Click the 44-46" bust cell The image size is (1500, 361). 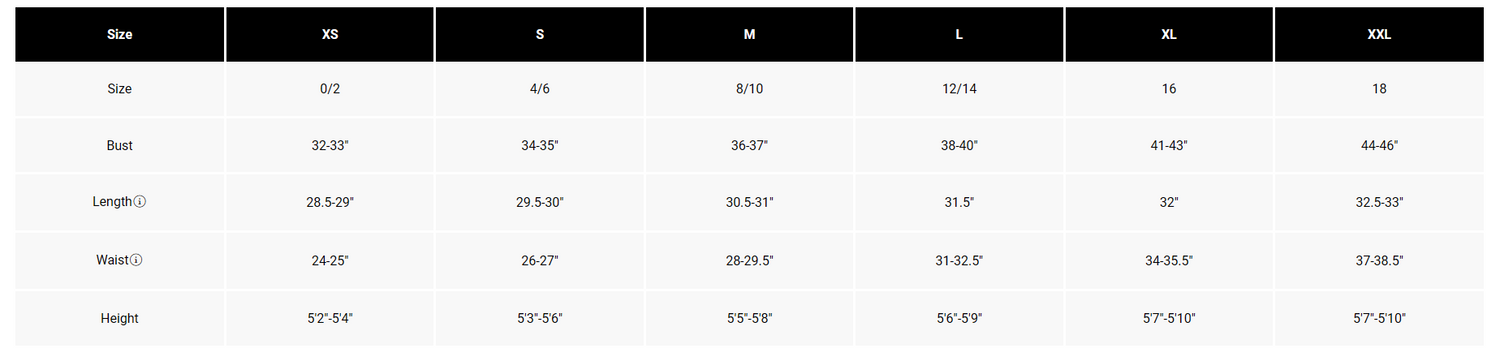[1379, 145]
